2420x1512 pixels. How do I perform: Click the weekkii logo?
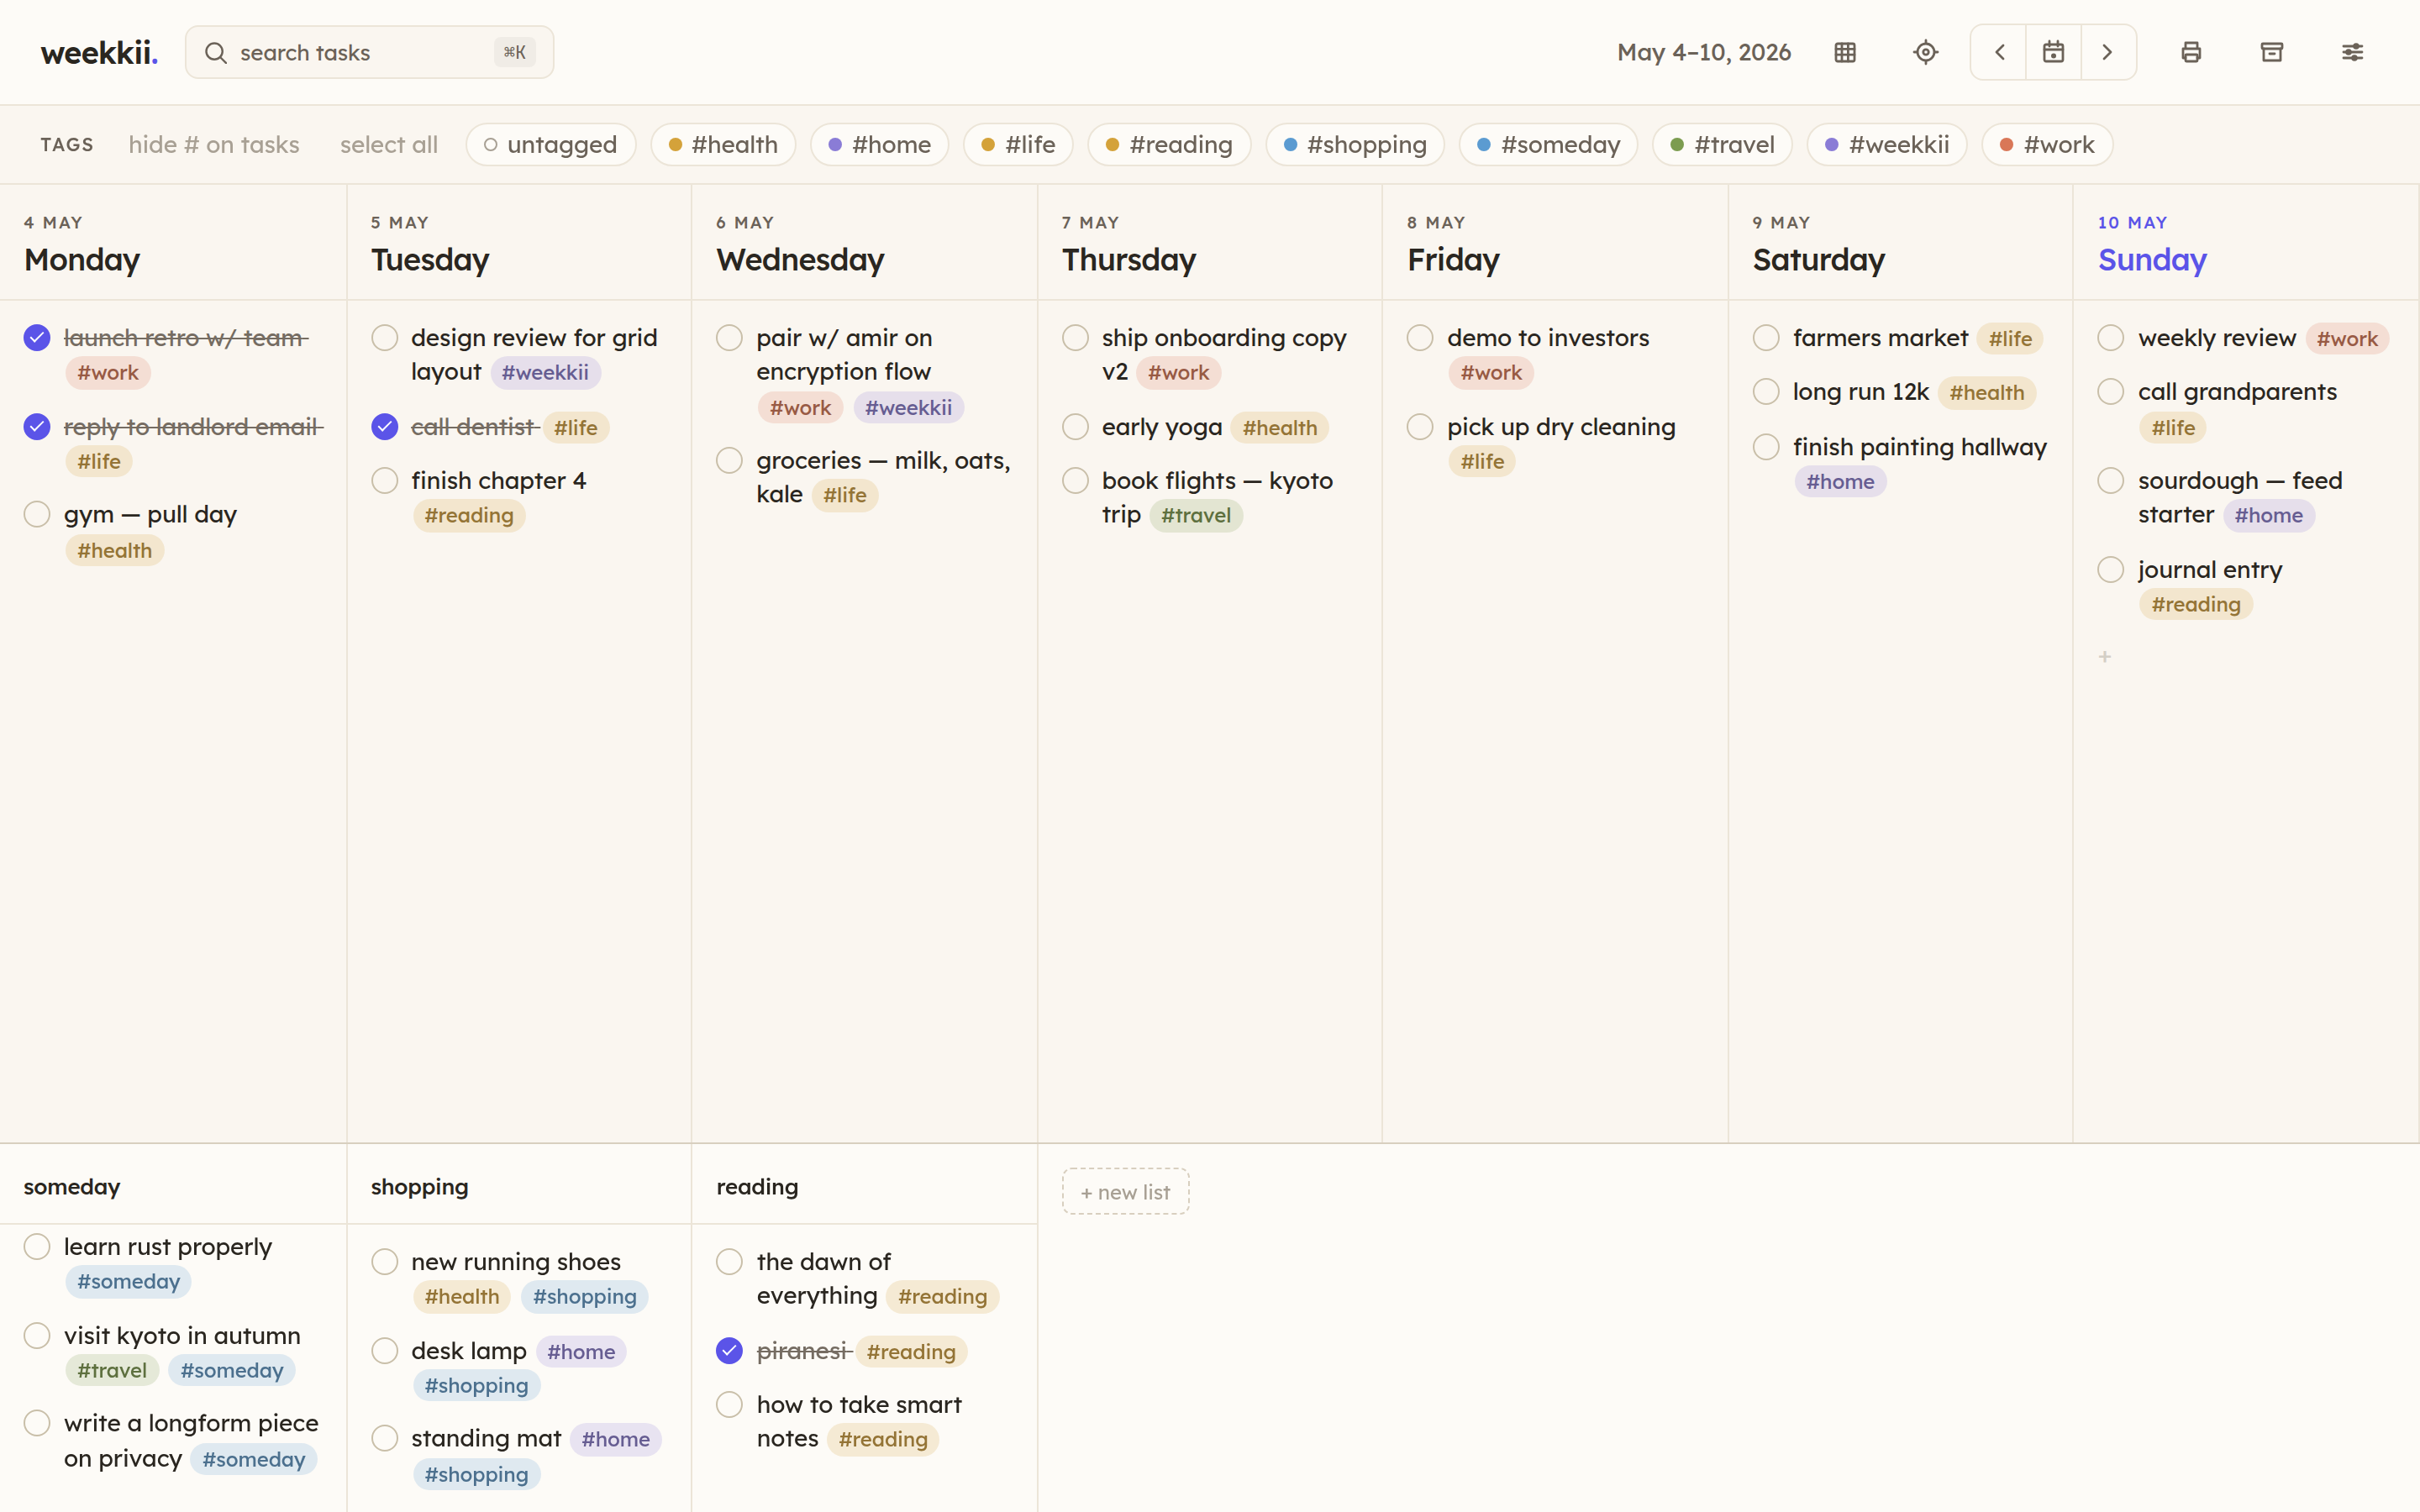[x=99, y=52]
